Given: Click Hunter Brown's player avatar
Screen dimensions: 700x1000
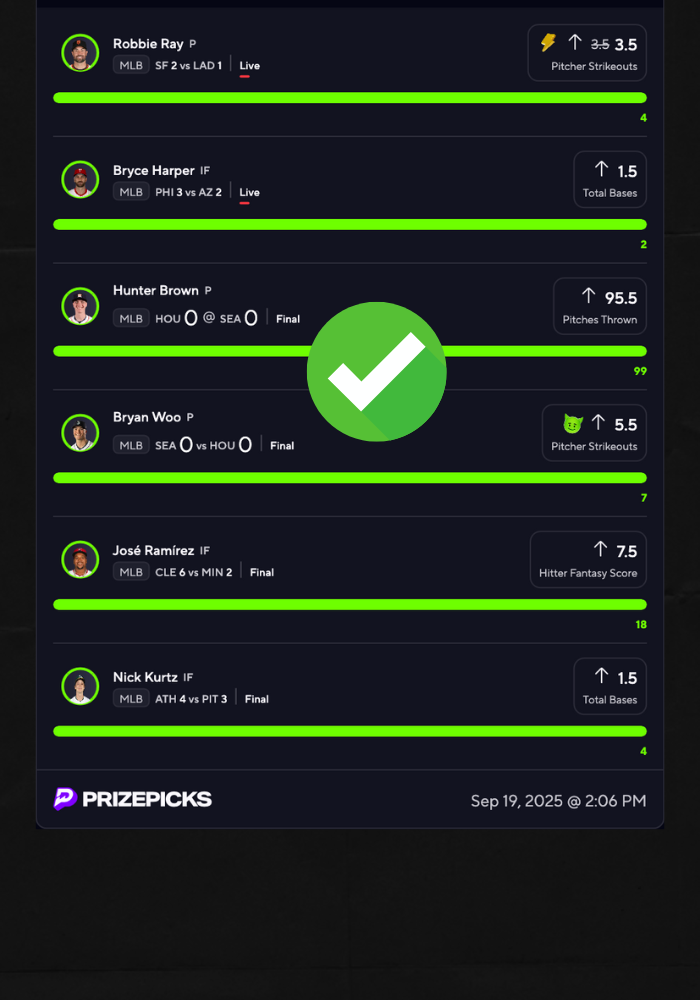Looking at the screenshot, I should point(80,306).
